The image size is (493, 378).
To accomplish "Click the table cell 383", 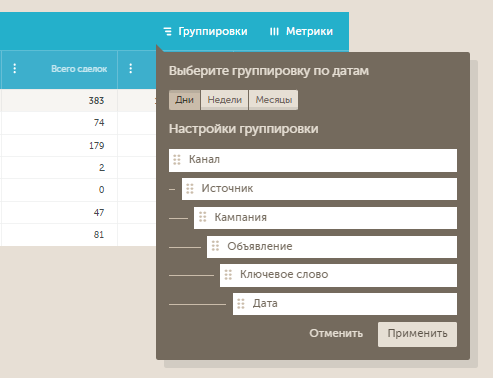I will click(96, 100).
